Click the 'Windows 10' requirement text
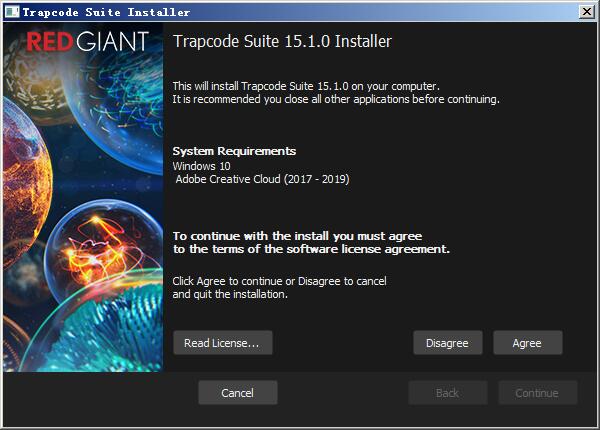The height and width of the screenshot is (430, 600). pos(201,166)
